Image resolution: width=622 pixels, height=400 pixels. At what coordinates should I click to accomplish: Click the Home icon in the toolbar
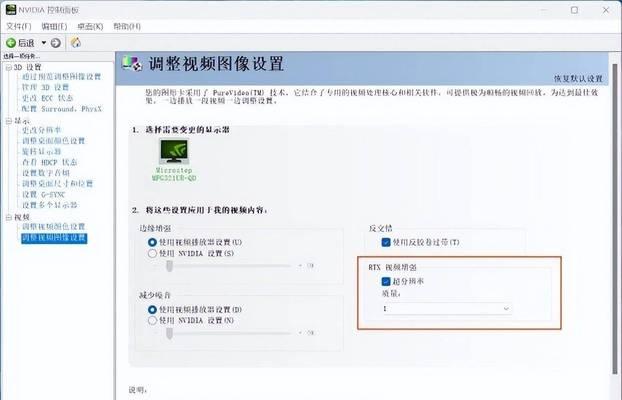75,42
